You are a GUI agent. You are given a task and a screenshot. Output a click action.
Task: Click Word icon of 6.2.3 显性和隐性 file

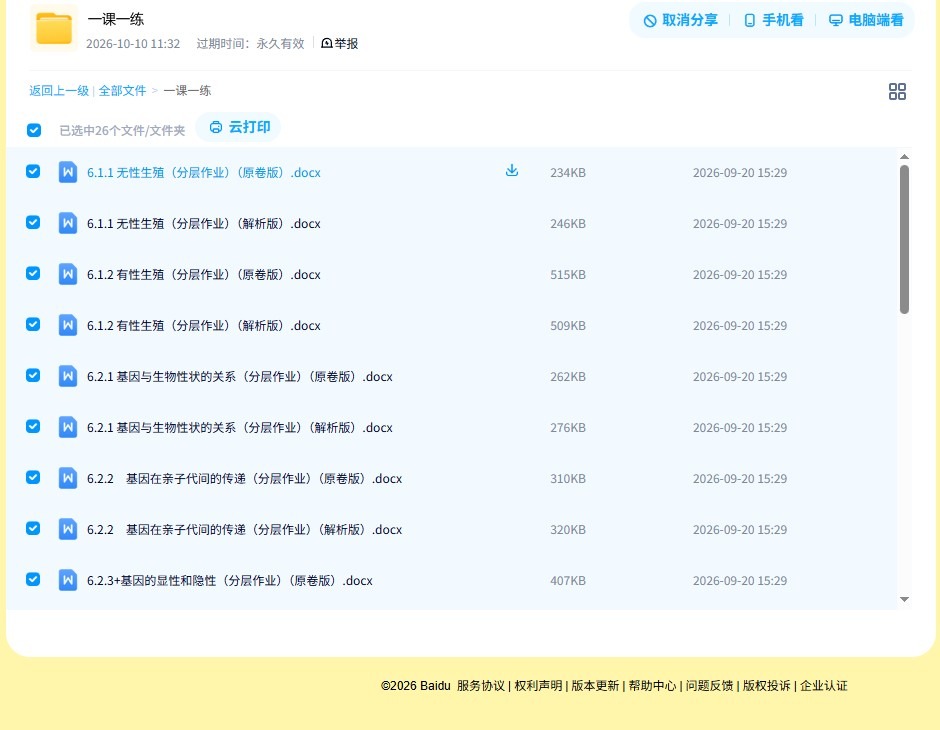[x=68, y=580]
